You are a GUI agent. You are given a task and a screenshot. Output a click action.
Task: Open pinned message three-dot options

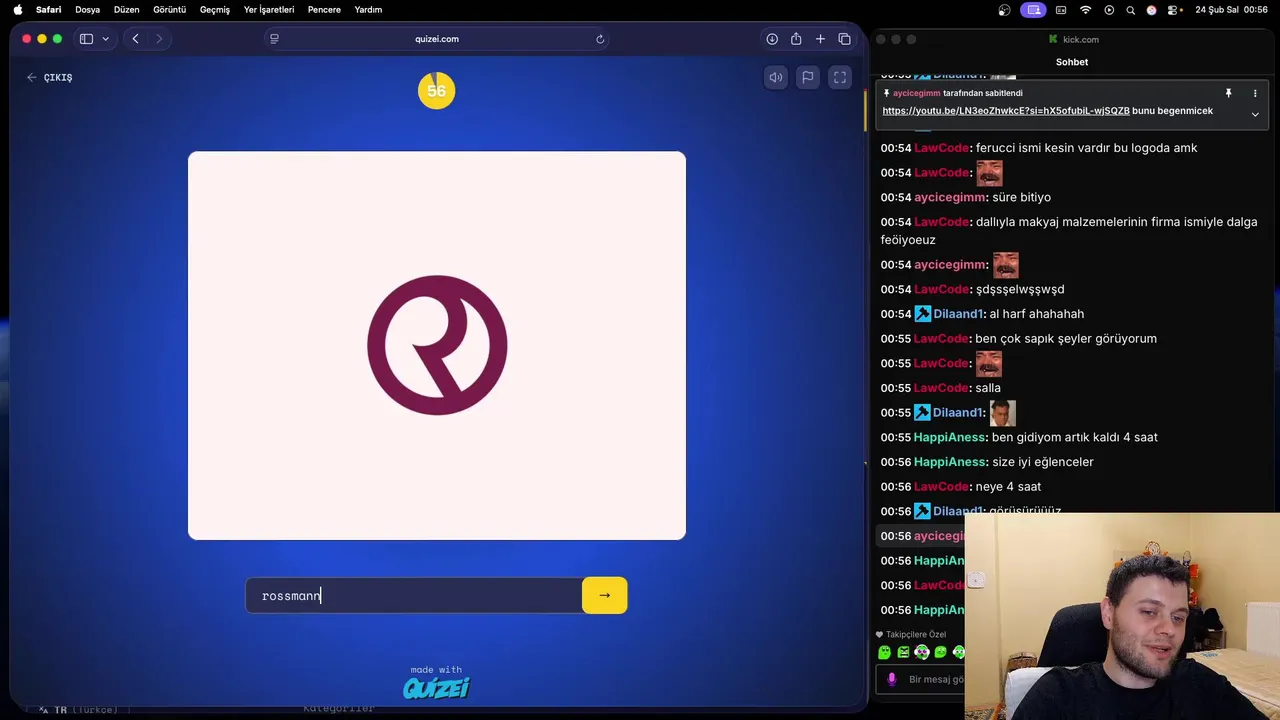click(x=1255, y=93)
